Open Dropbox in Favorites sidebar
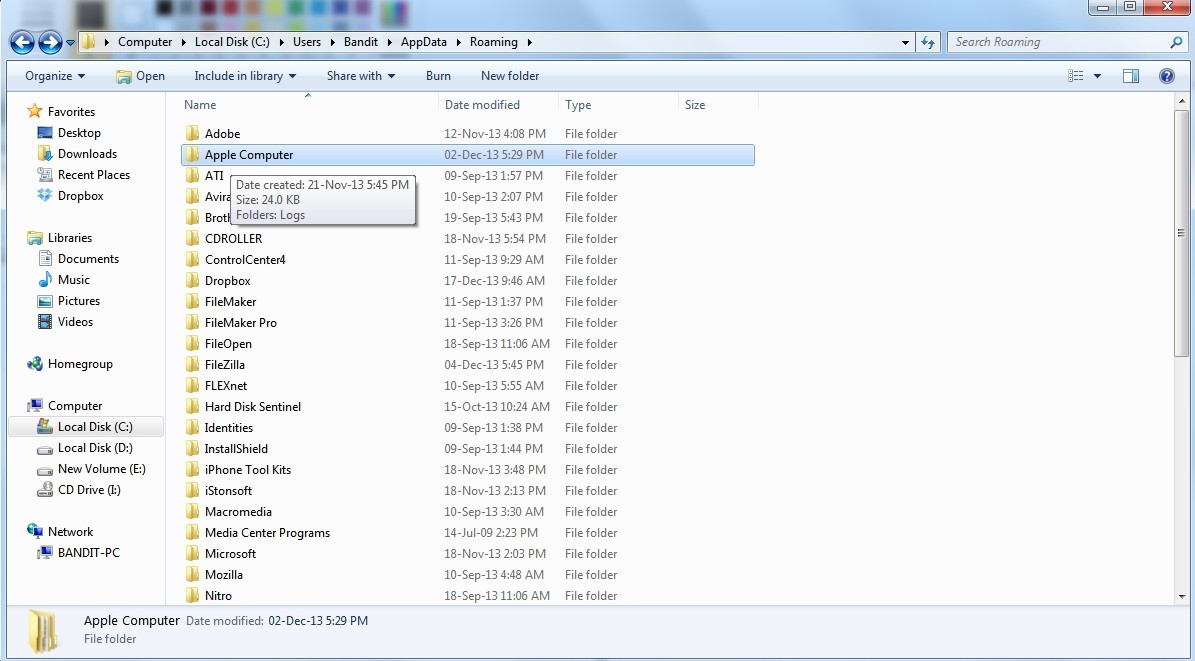This screenshot has width=1195, height=661. (x=80, y=196)
